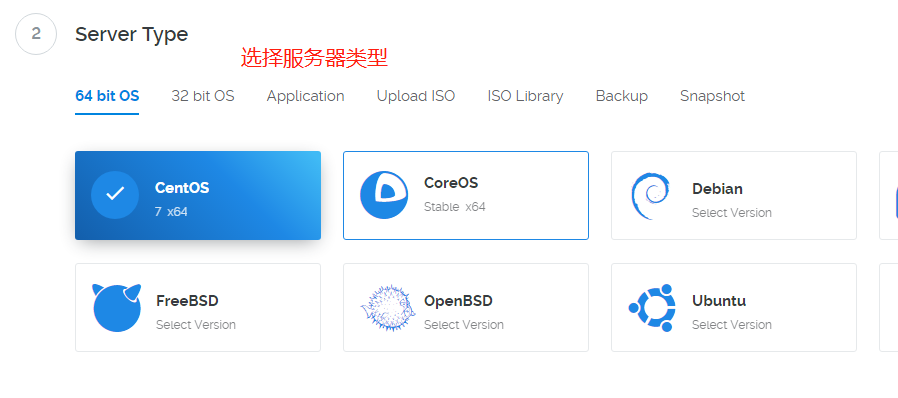Image resolution: width=898 pixels, height=398 pixels.
Task: Switch to the 64 bit OS tab
Action: pyautogui.click(x=107, y=96)
